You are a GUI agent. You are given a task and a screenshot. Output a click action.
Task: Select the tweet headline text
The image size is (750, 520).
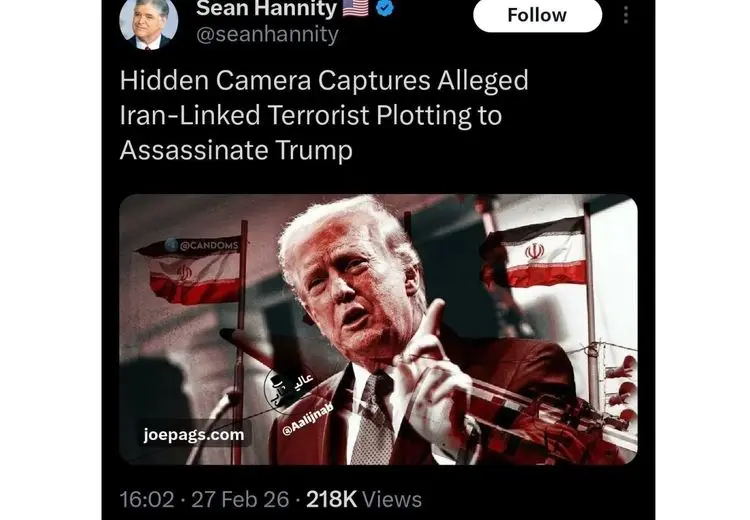324,115
